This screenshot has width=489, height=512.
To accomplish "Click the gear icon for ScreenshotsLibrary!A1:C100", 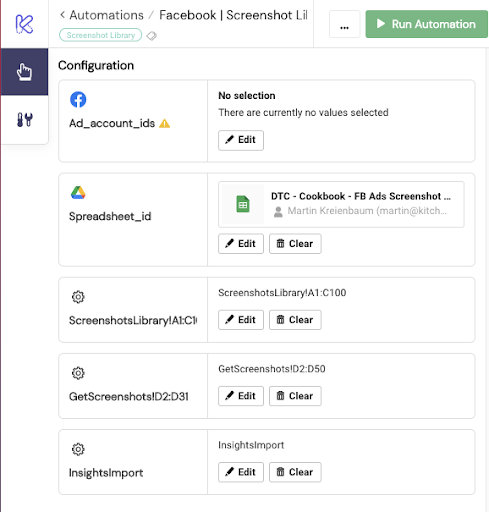I will (78, 297).
